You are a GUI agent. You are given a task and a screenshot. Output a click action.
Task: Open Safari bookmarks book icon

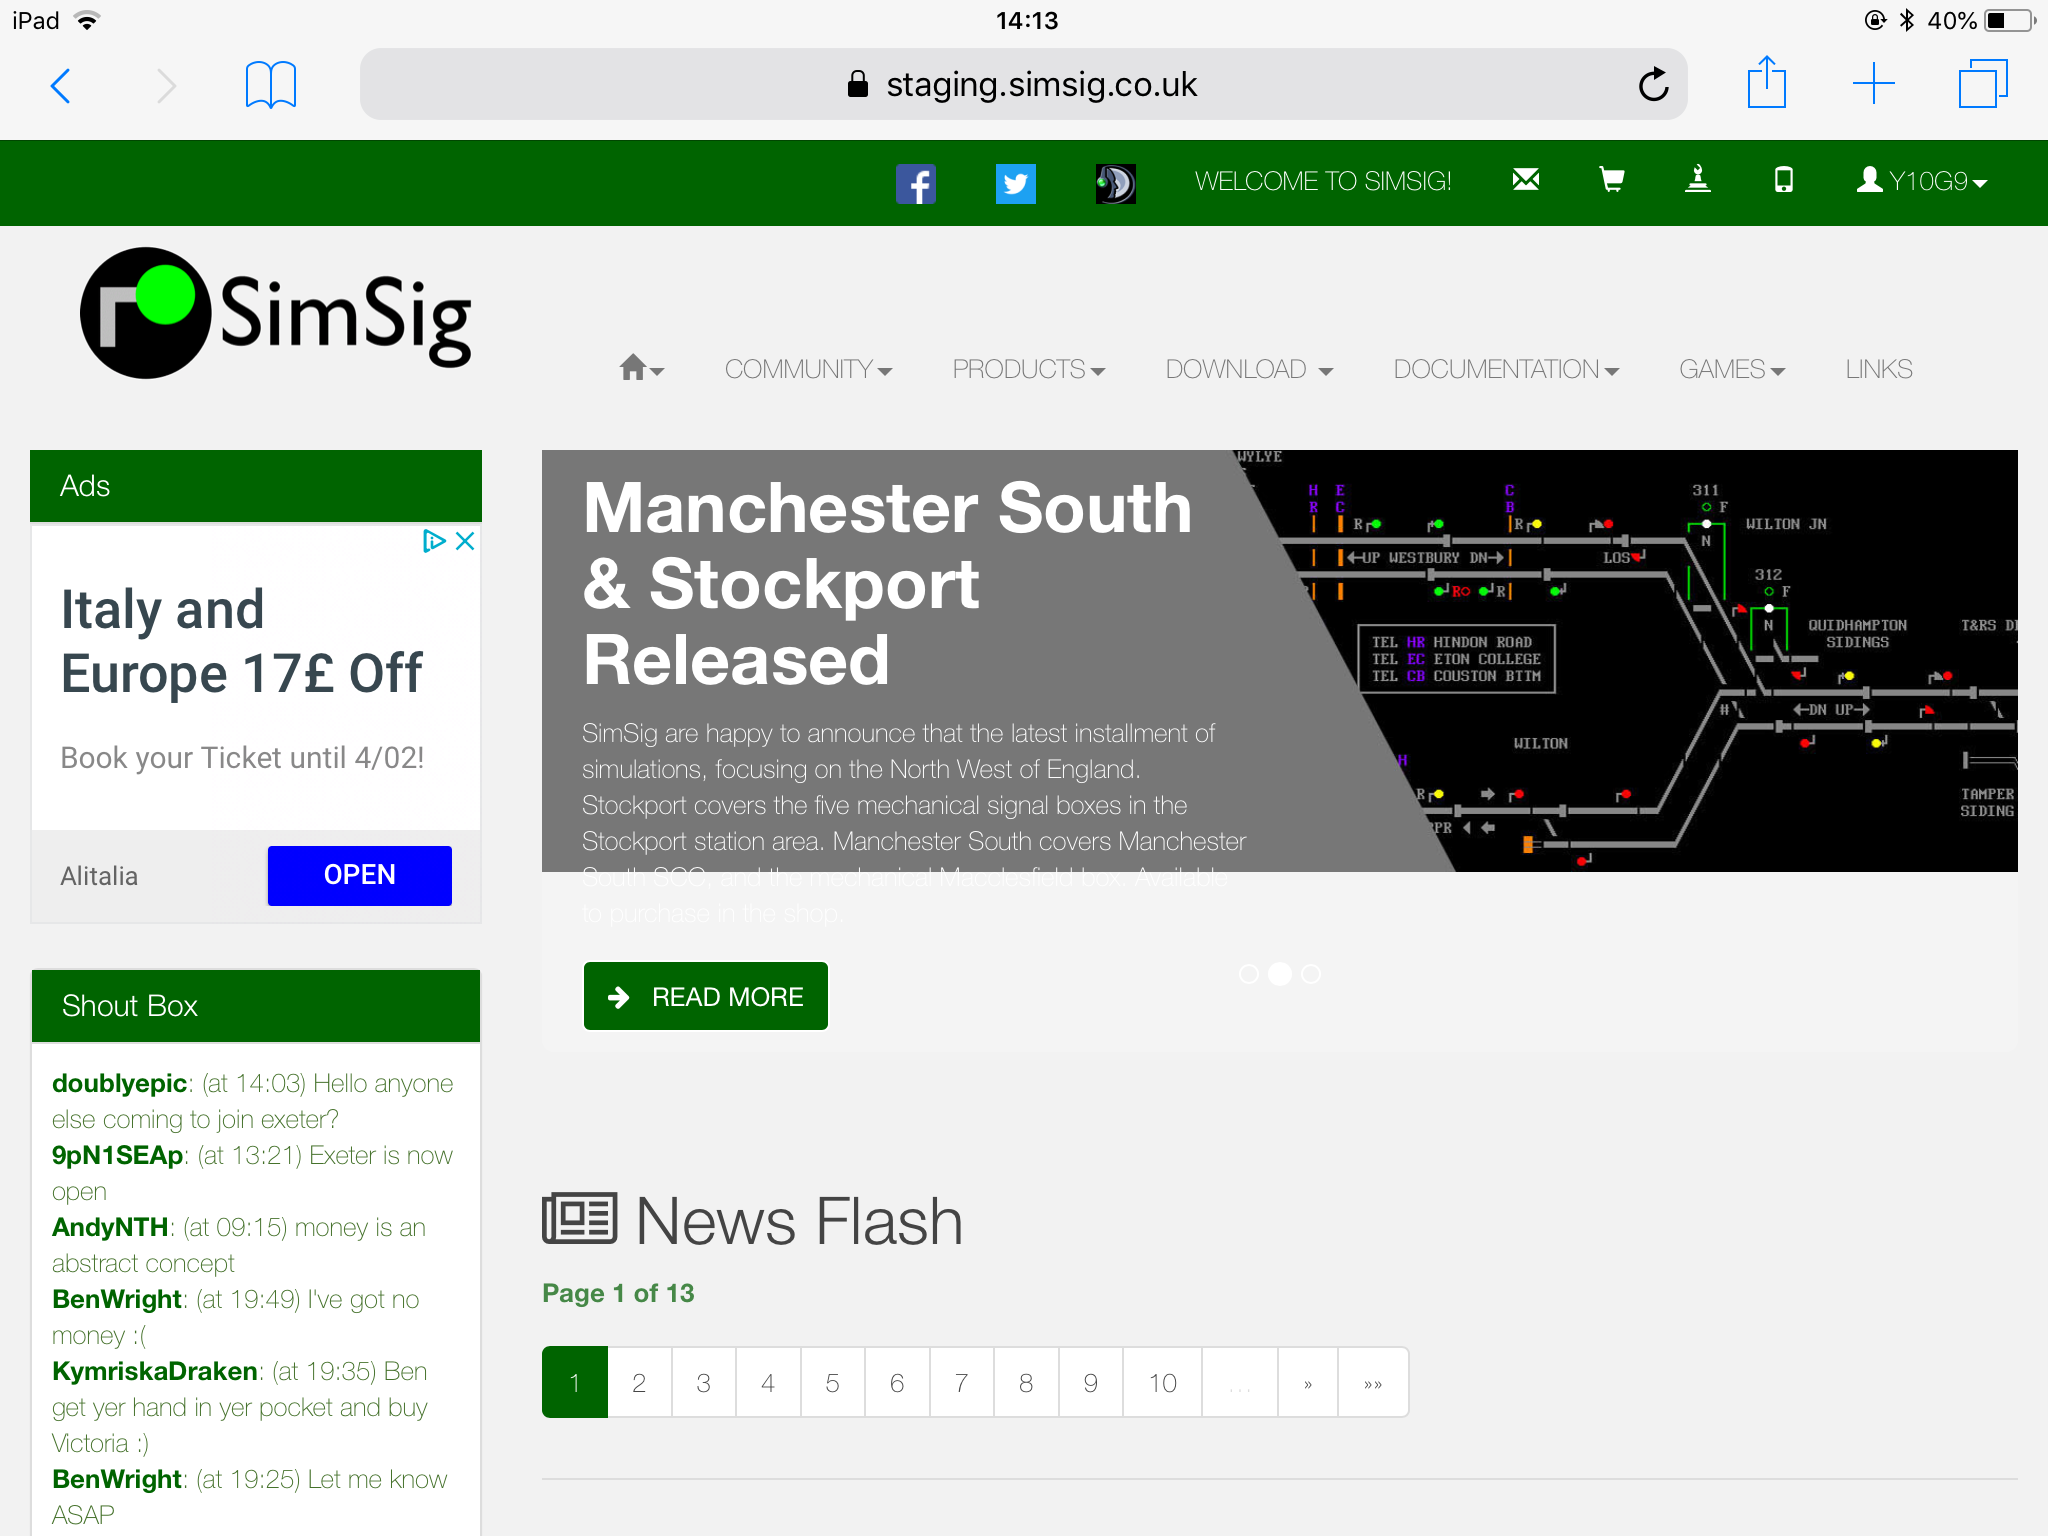pos(270,85)
